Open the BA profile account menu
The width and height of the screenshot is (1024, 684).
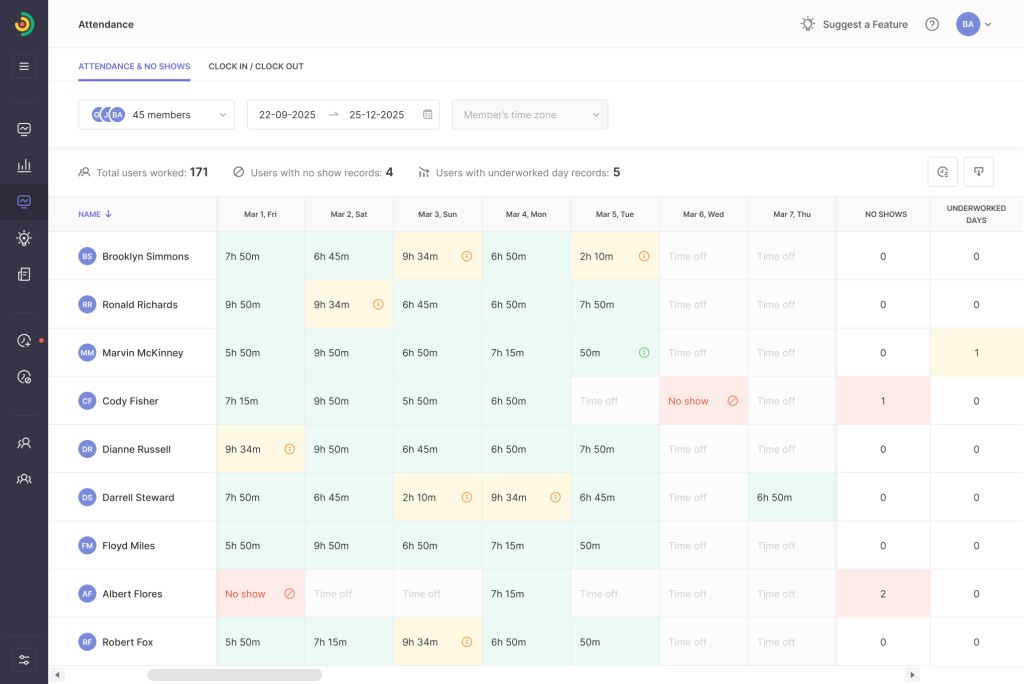(x=974, y=24)
